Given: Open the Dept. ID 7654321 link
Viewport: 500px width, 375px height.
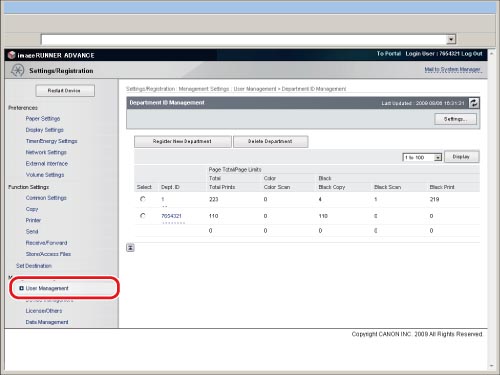Looking at the screenshot, I should [x=171, y=216].
